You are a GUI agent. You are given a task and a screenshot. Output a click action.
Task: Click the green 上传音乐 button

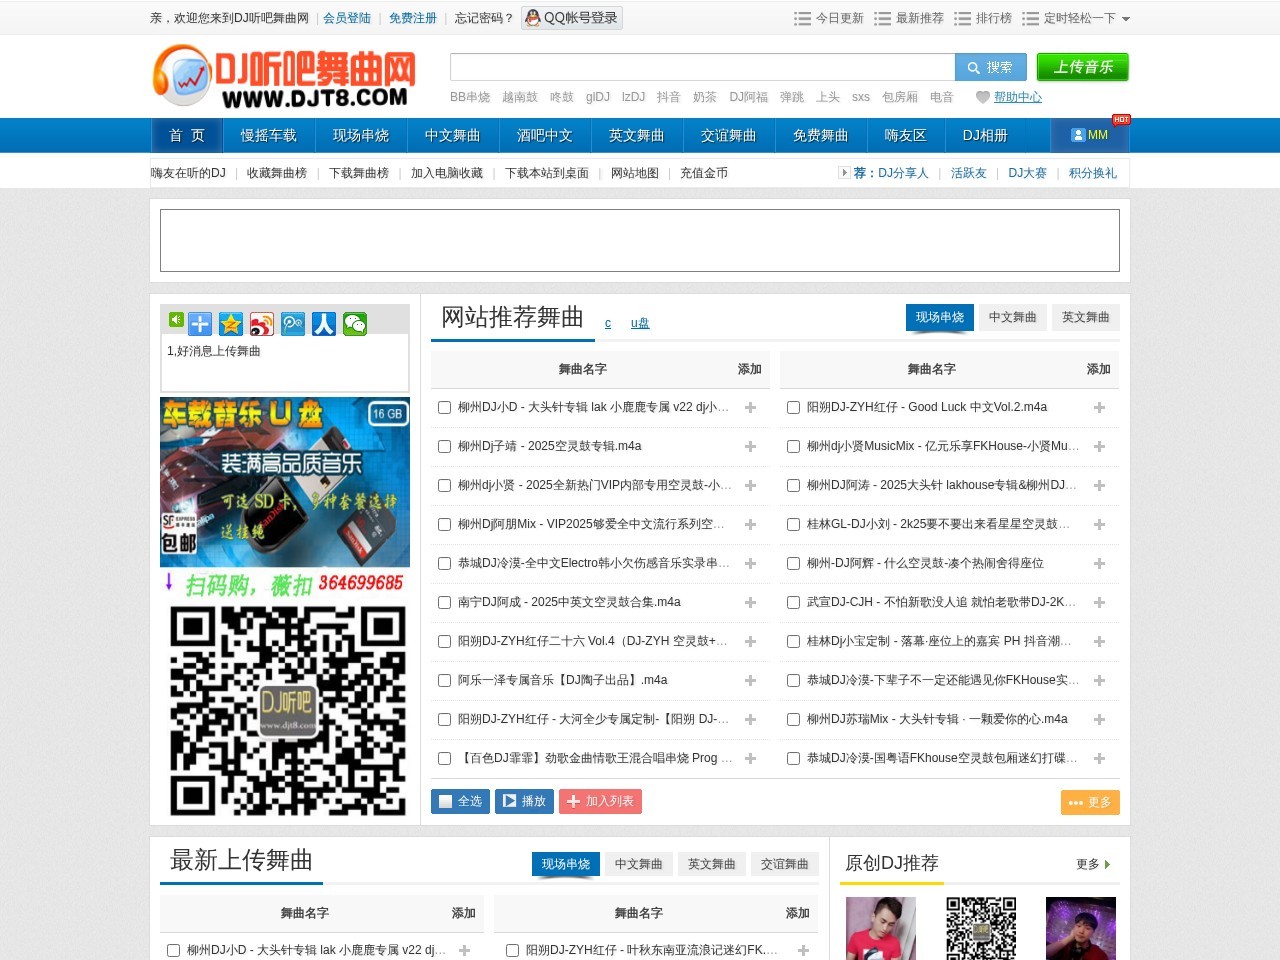pyautogui.click(x=1083, y=67)
